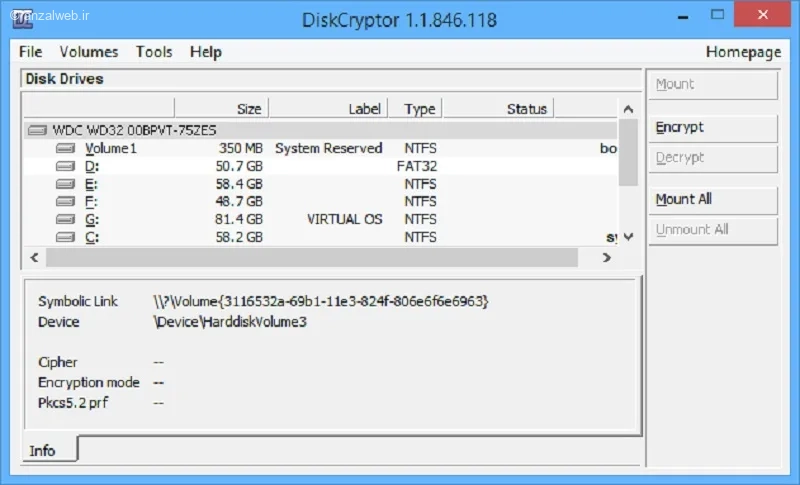Image resolution: width=800 pixels, height=485 pixels.
Task: Select the E: volume name
Action: 91,184
